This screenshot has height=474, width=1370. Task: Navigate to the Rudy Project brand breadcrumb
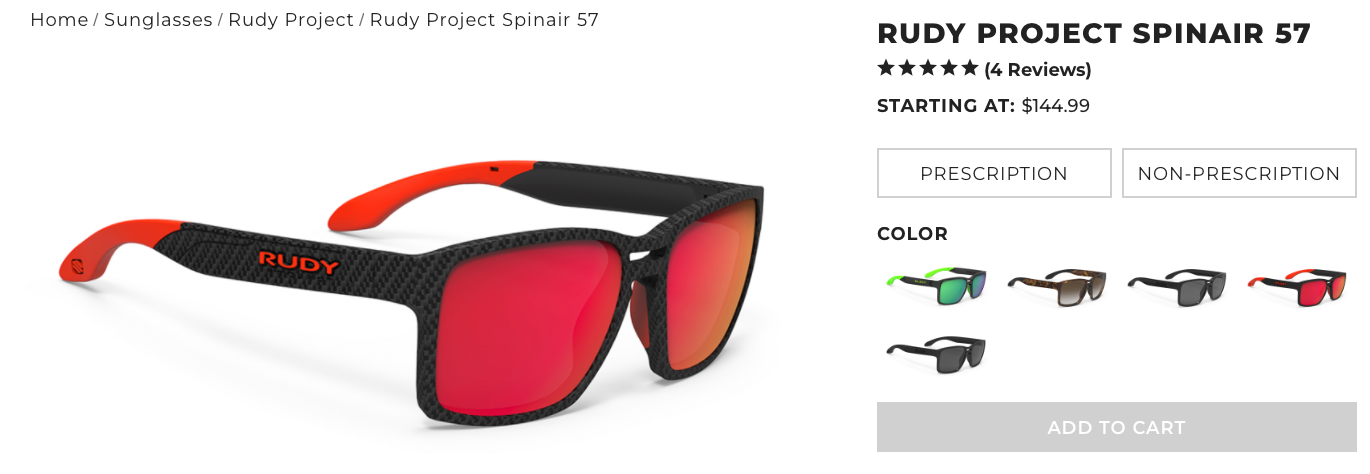(291, 20)
